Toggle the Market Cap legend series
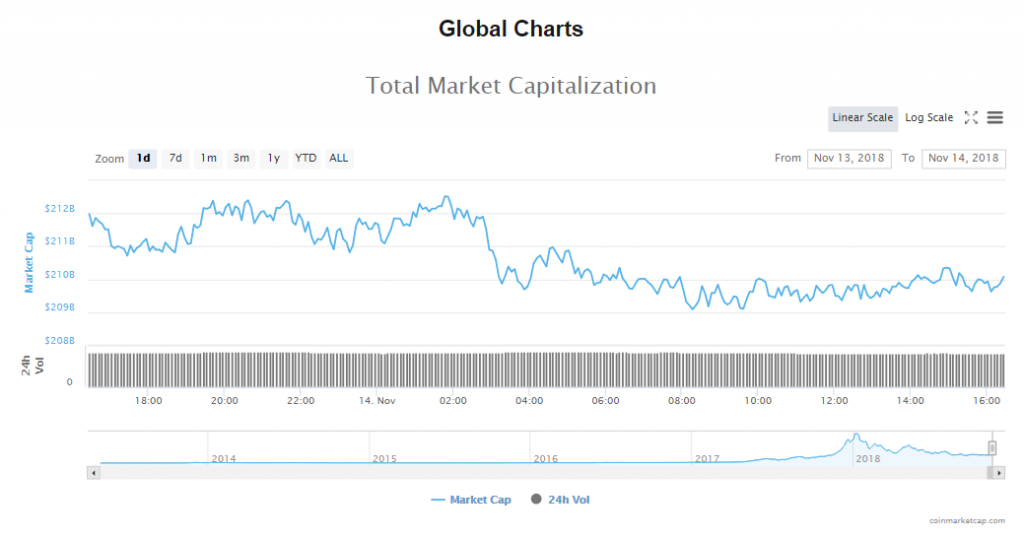 pos(471,500)
